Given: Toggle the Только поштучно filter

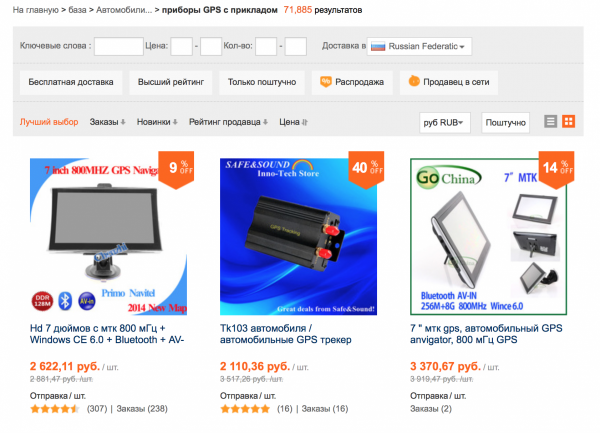Looking at the screenshot, I should pos(262,82).
